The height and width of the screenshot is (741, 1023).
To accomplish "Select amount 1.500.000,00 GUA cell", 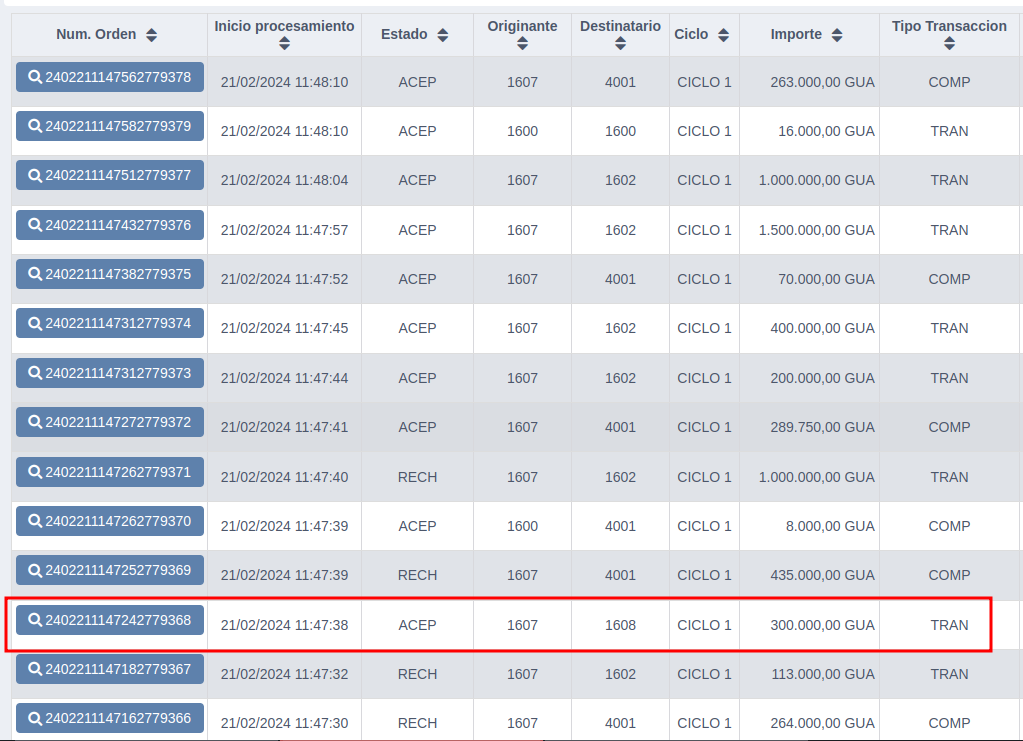I will (809, 230).
